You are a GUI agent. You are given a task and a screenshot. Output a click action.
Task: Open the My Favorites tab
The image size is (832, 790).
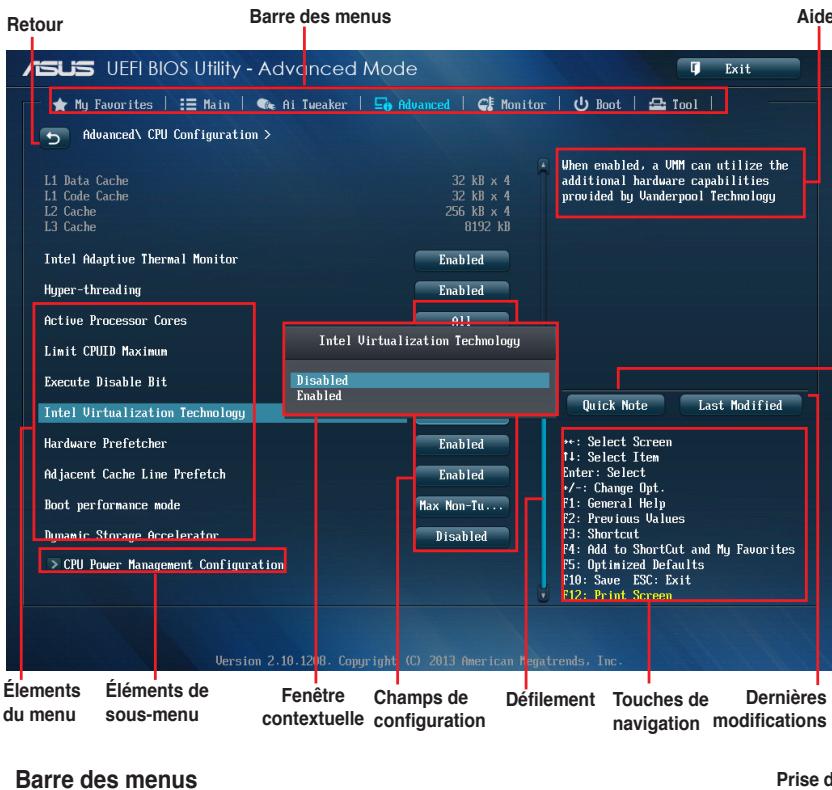coord(103,105)
